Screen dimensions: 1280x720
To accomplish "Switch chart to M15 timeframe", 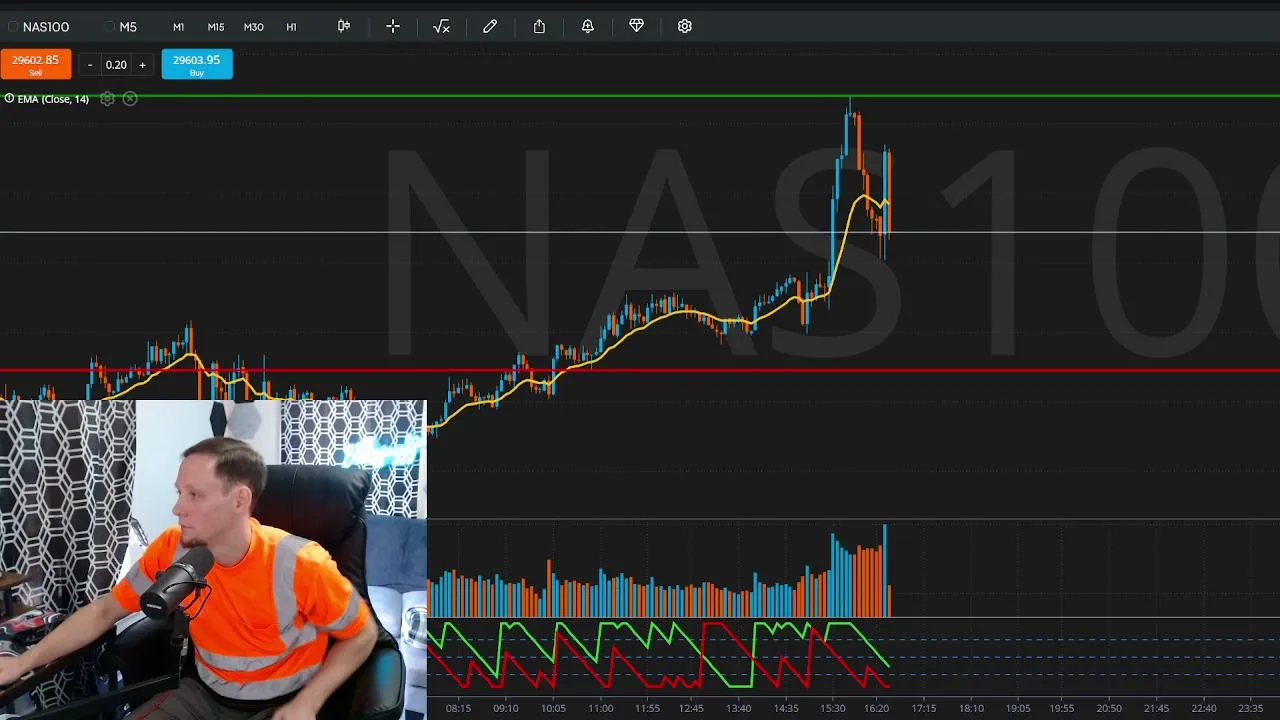I will (216, 27).
